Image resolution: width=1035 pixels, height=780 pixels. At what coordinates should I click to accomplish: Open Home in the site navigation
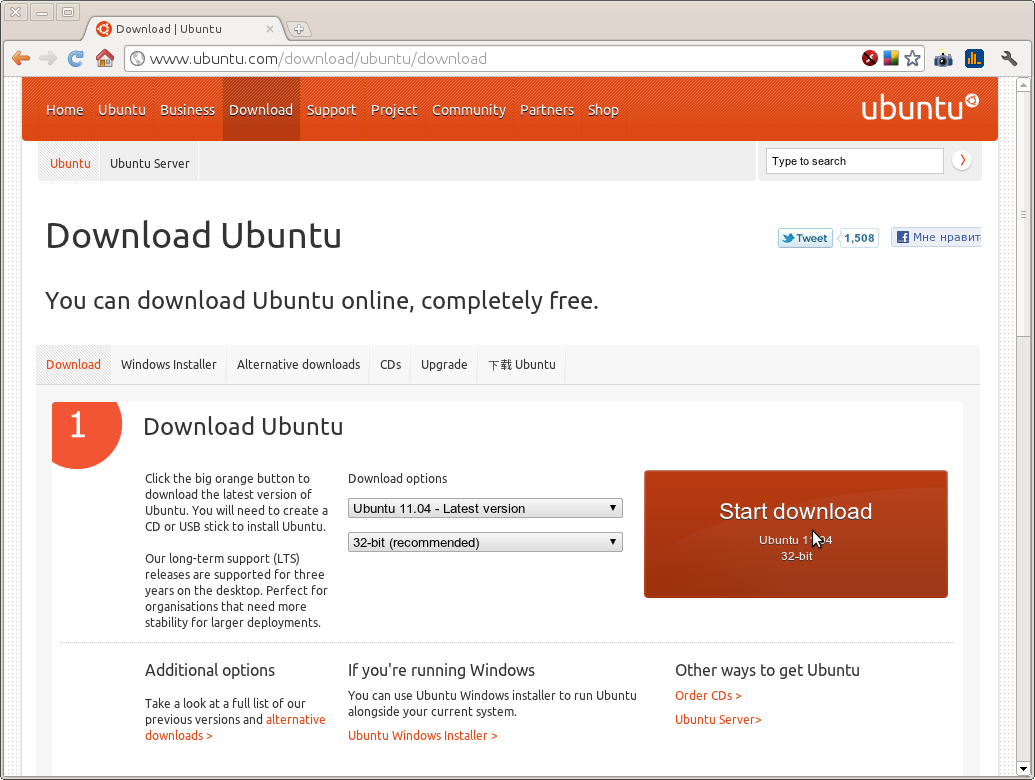(65, 110)
